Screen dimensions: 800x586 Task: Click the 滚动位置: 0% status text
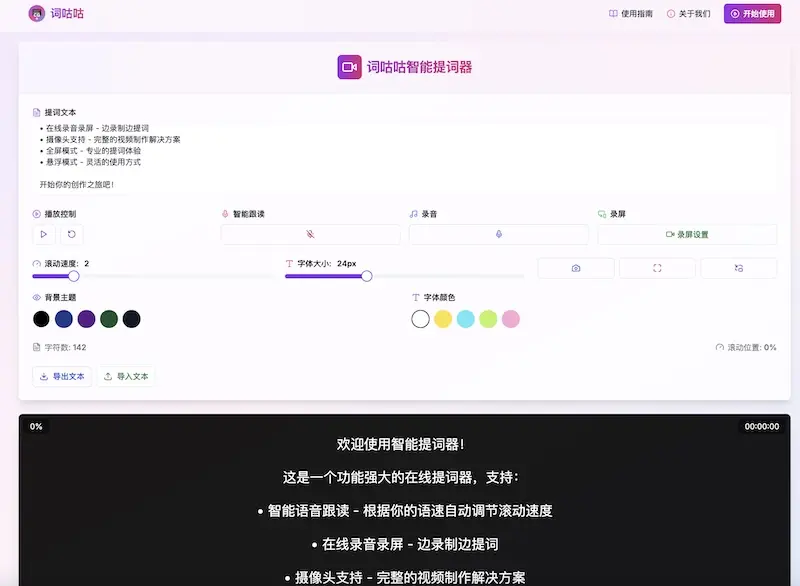click(x=752, y=347)
